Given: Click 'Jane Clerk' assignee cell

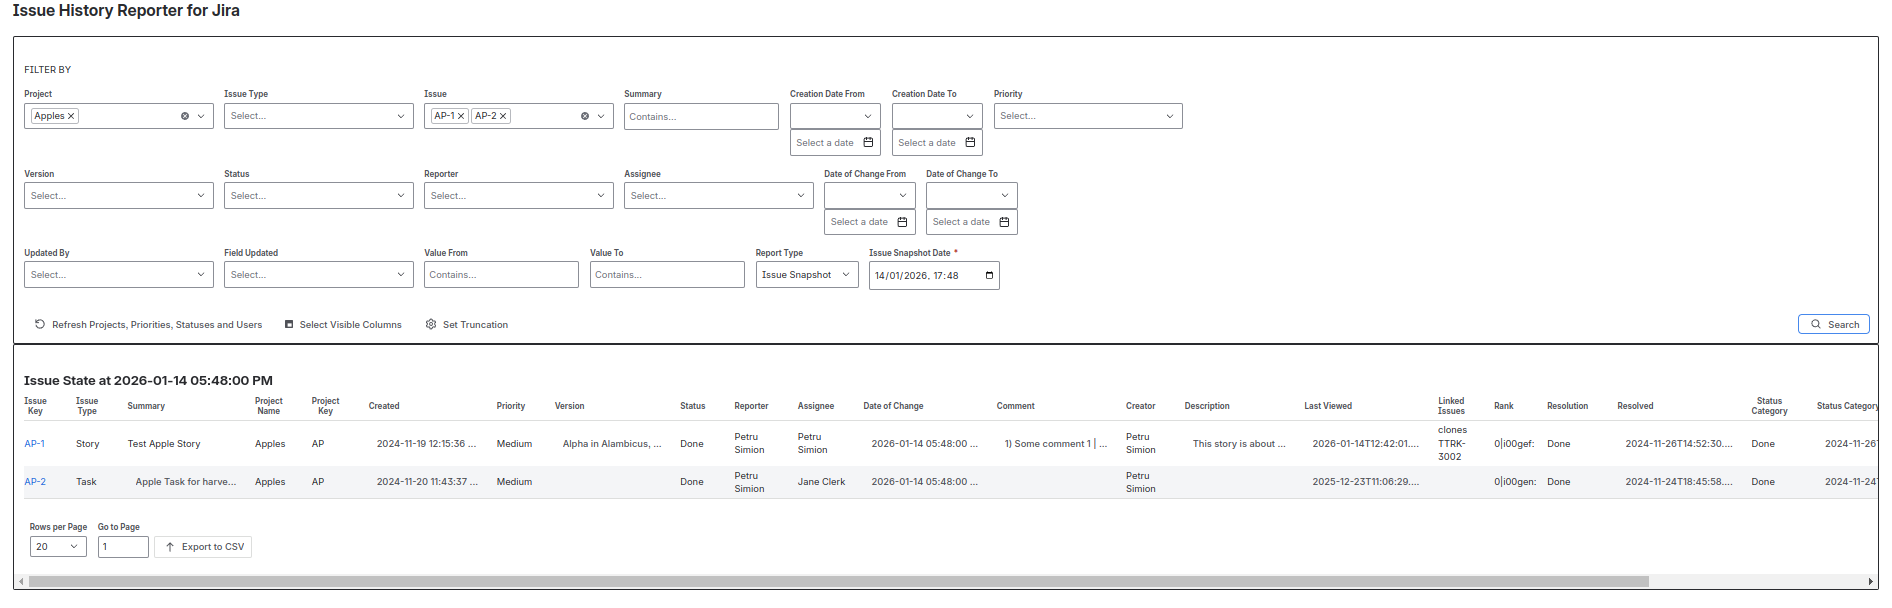Looking at the screenshot, I should point(821,482).
